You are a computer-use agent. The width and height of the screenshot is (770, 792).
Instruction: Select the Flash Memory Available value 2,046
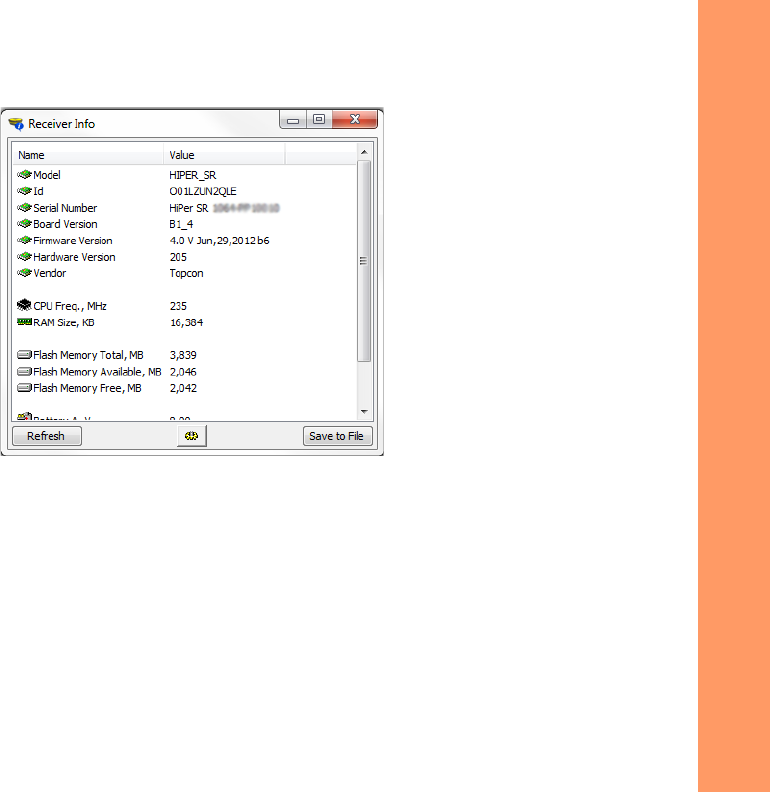pos(183,372)
